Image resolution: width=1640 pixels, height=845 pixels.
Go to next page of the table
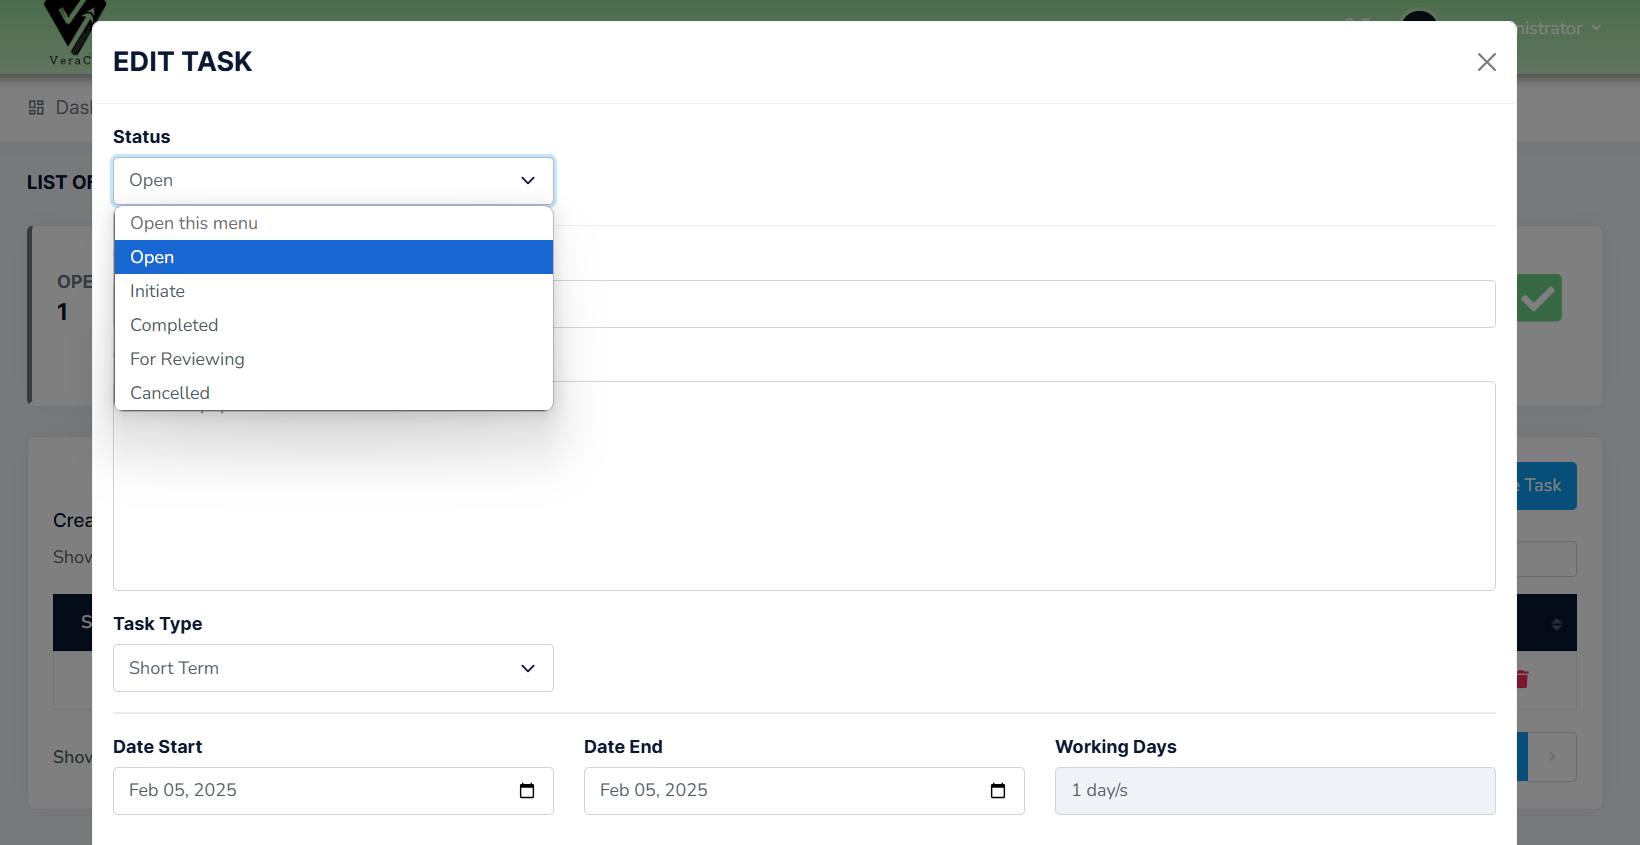[1552, 757]
